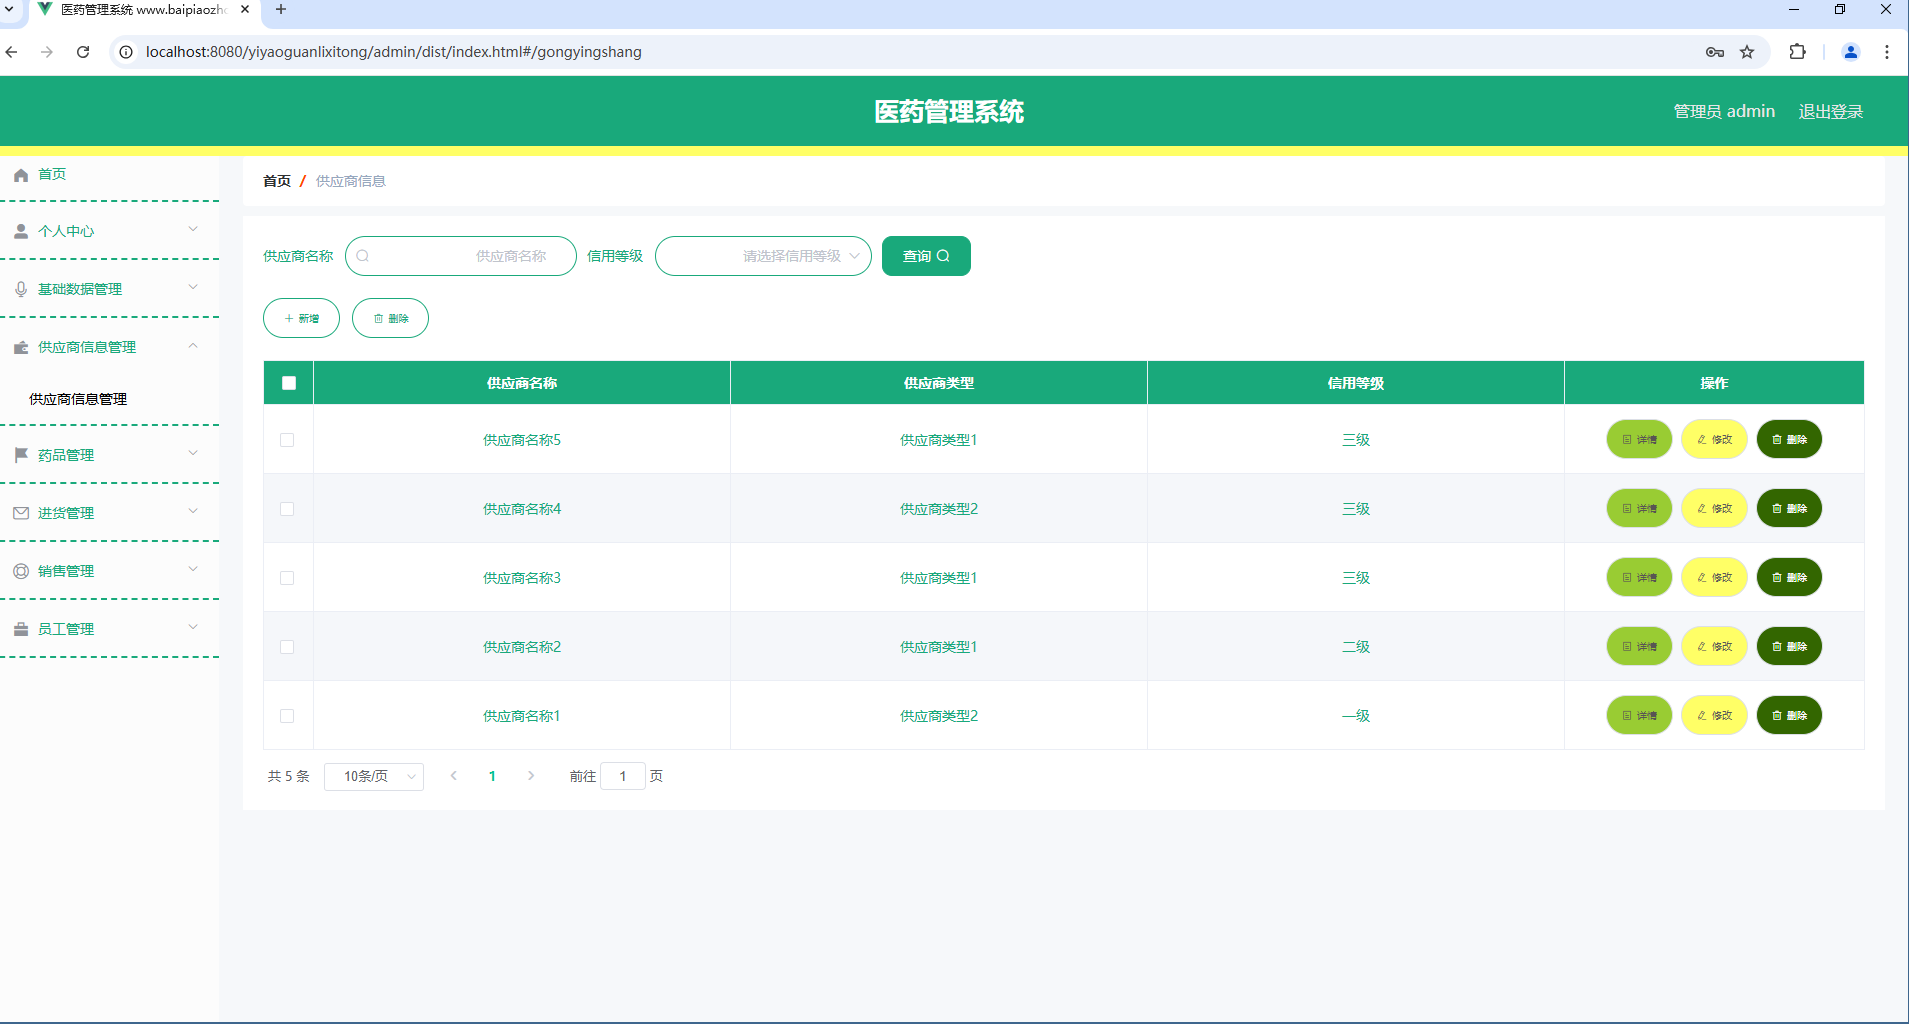Open tab search chevron at top left

[9, 9]
